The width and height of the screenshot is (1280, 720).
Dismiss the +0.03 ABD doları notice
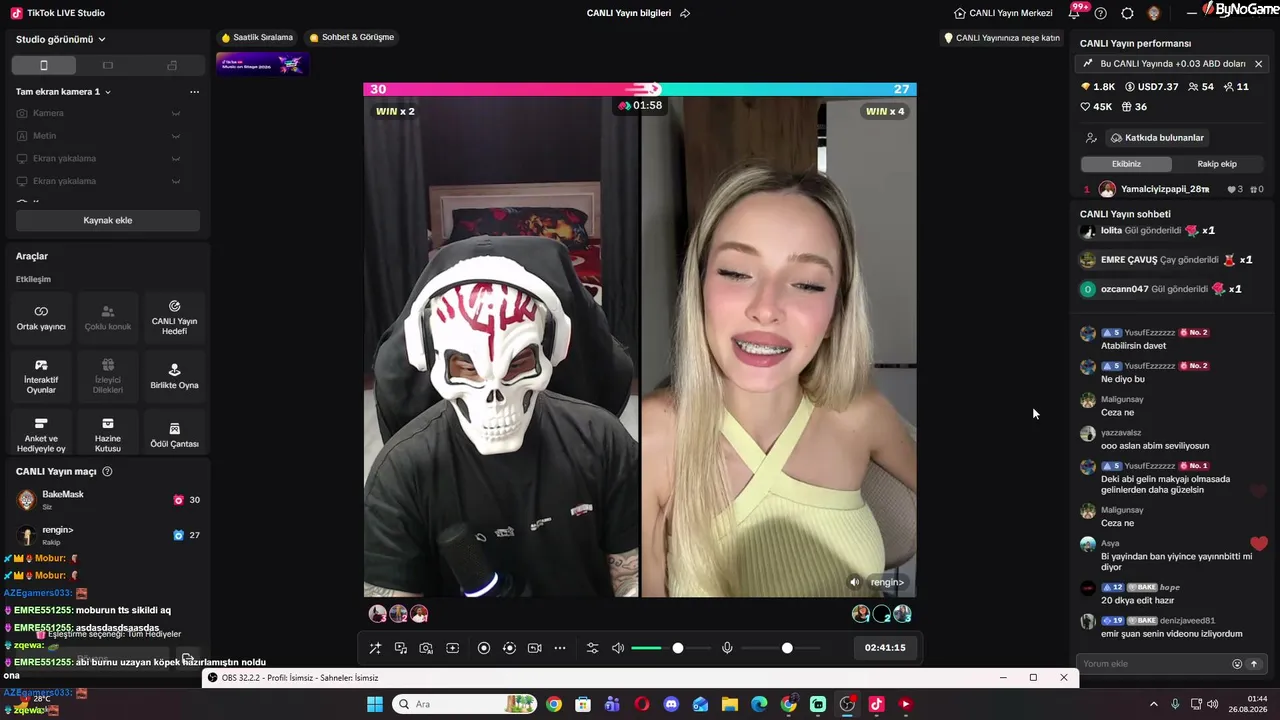click(1258, 64)
